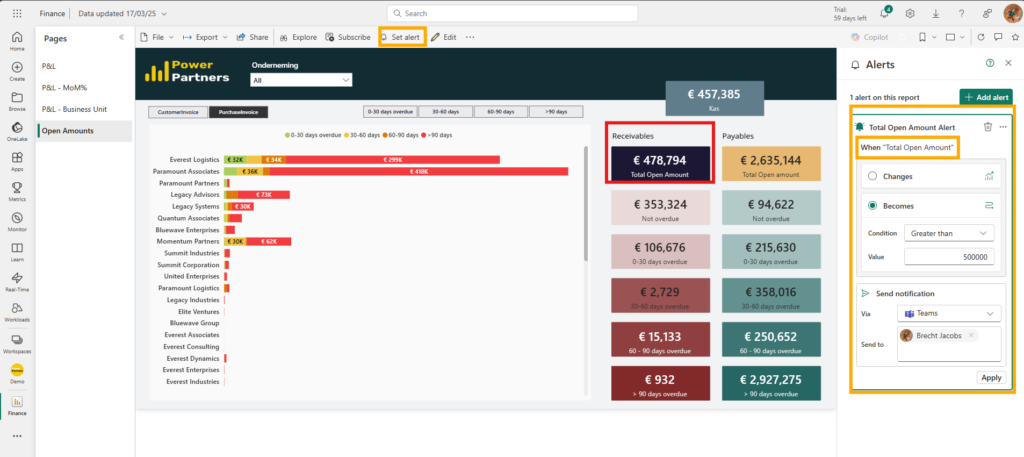Open Apps in the left navigation
The height and width of the screenshot is (457, 1024).
point(17,161)
